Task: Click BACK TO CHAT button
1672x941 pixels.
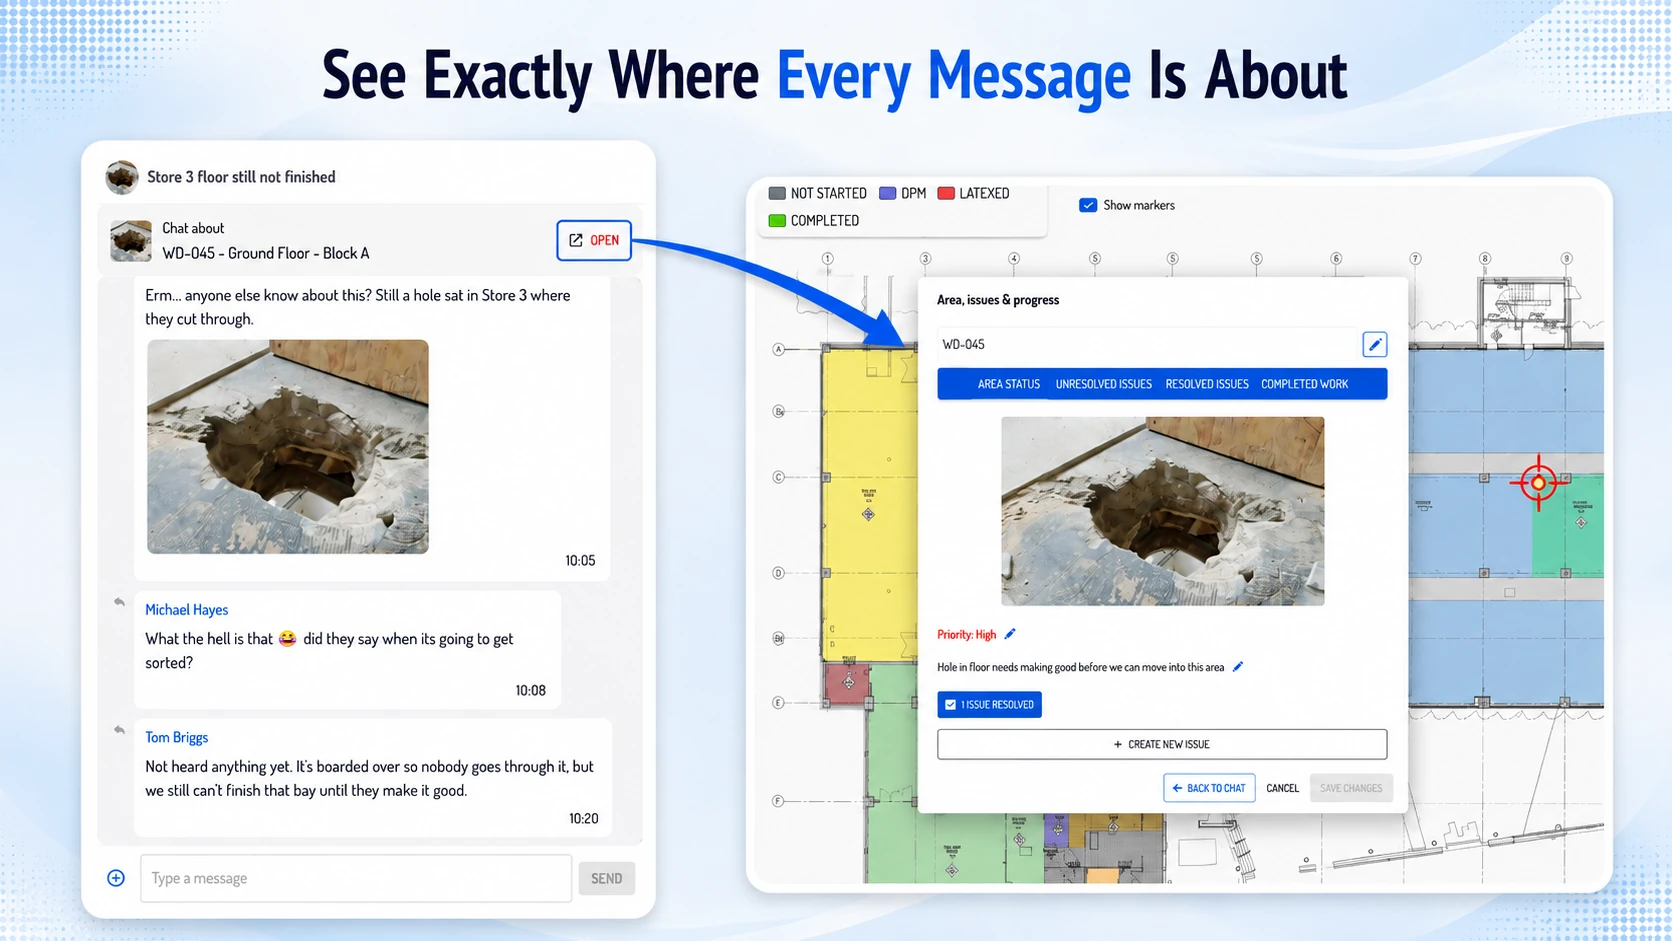Action: tap(1209, 788)
